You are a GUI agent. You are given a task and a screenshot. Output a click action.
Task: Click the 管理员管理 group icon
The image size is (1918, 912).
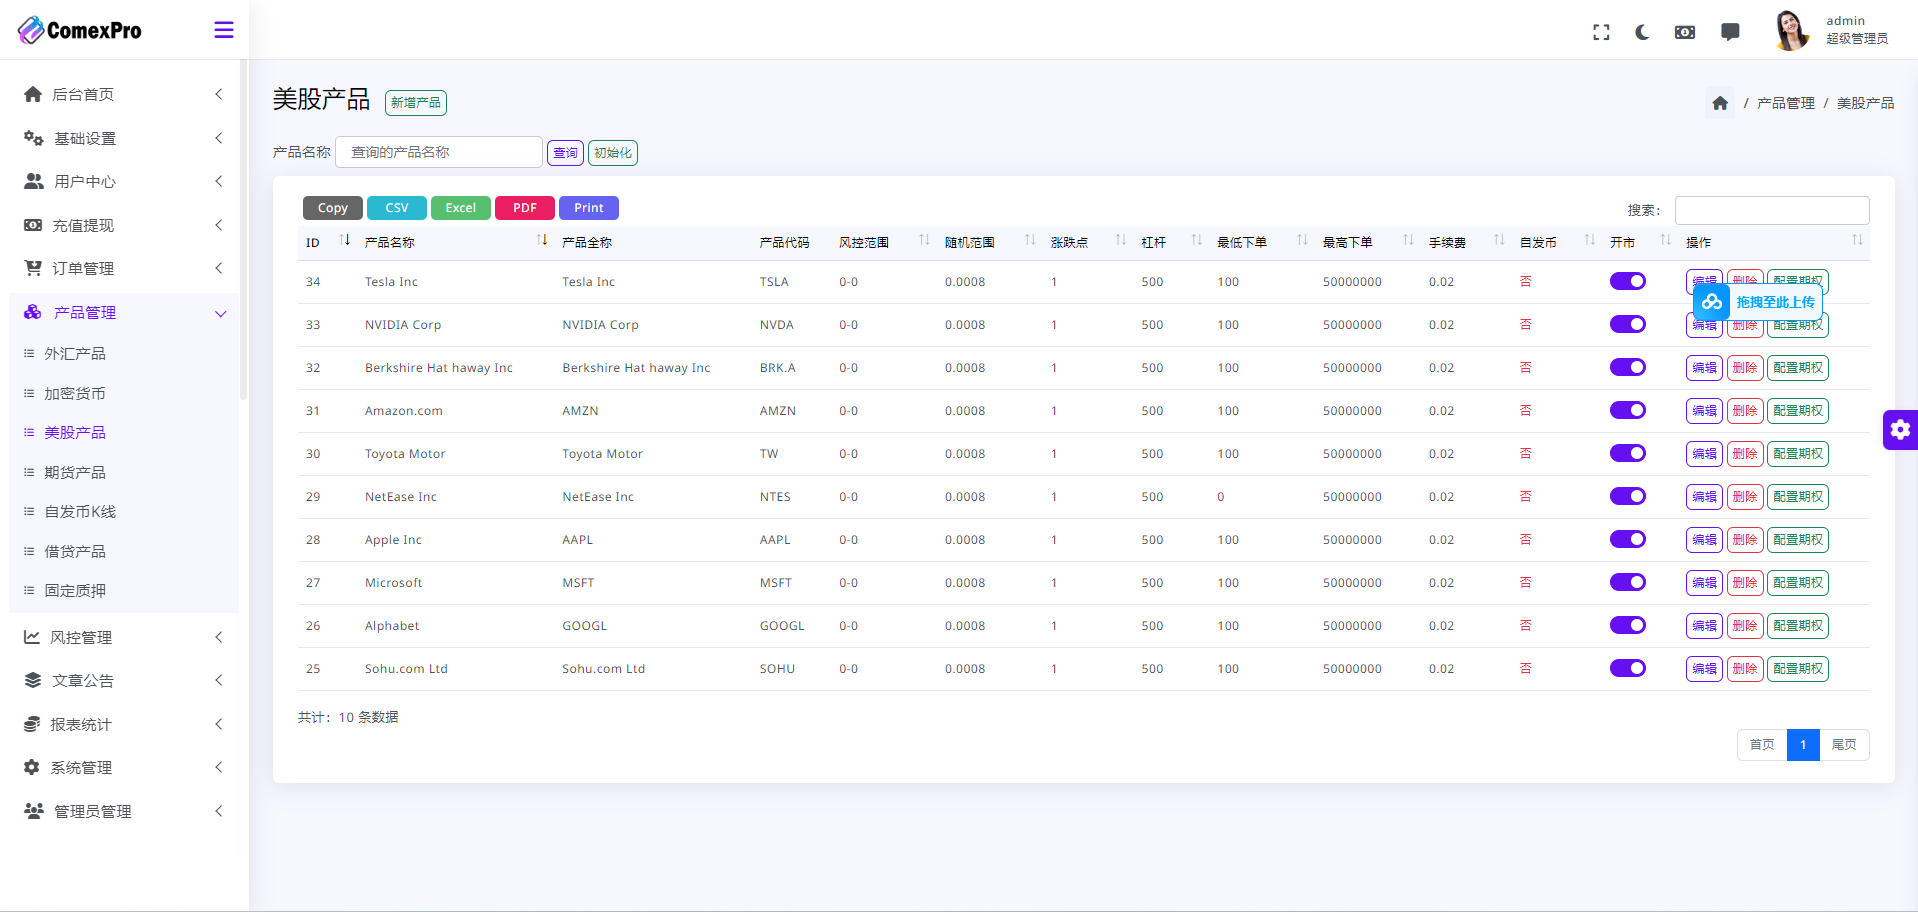click(x=34, y=811)
